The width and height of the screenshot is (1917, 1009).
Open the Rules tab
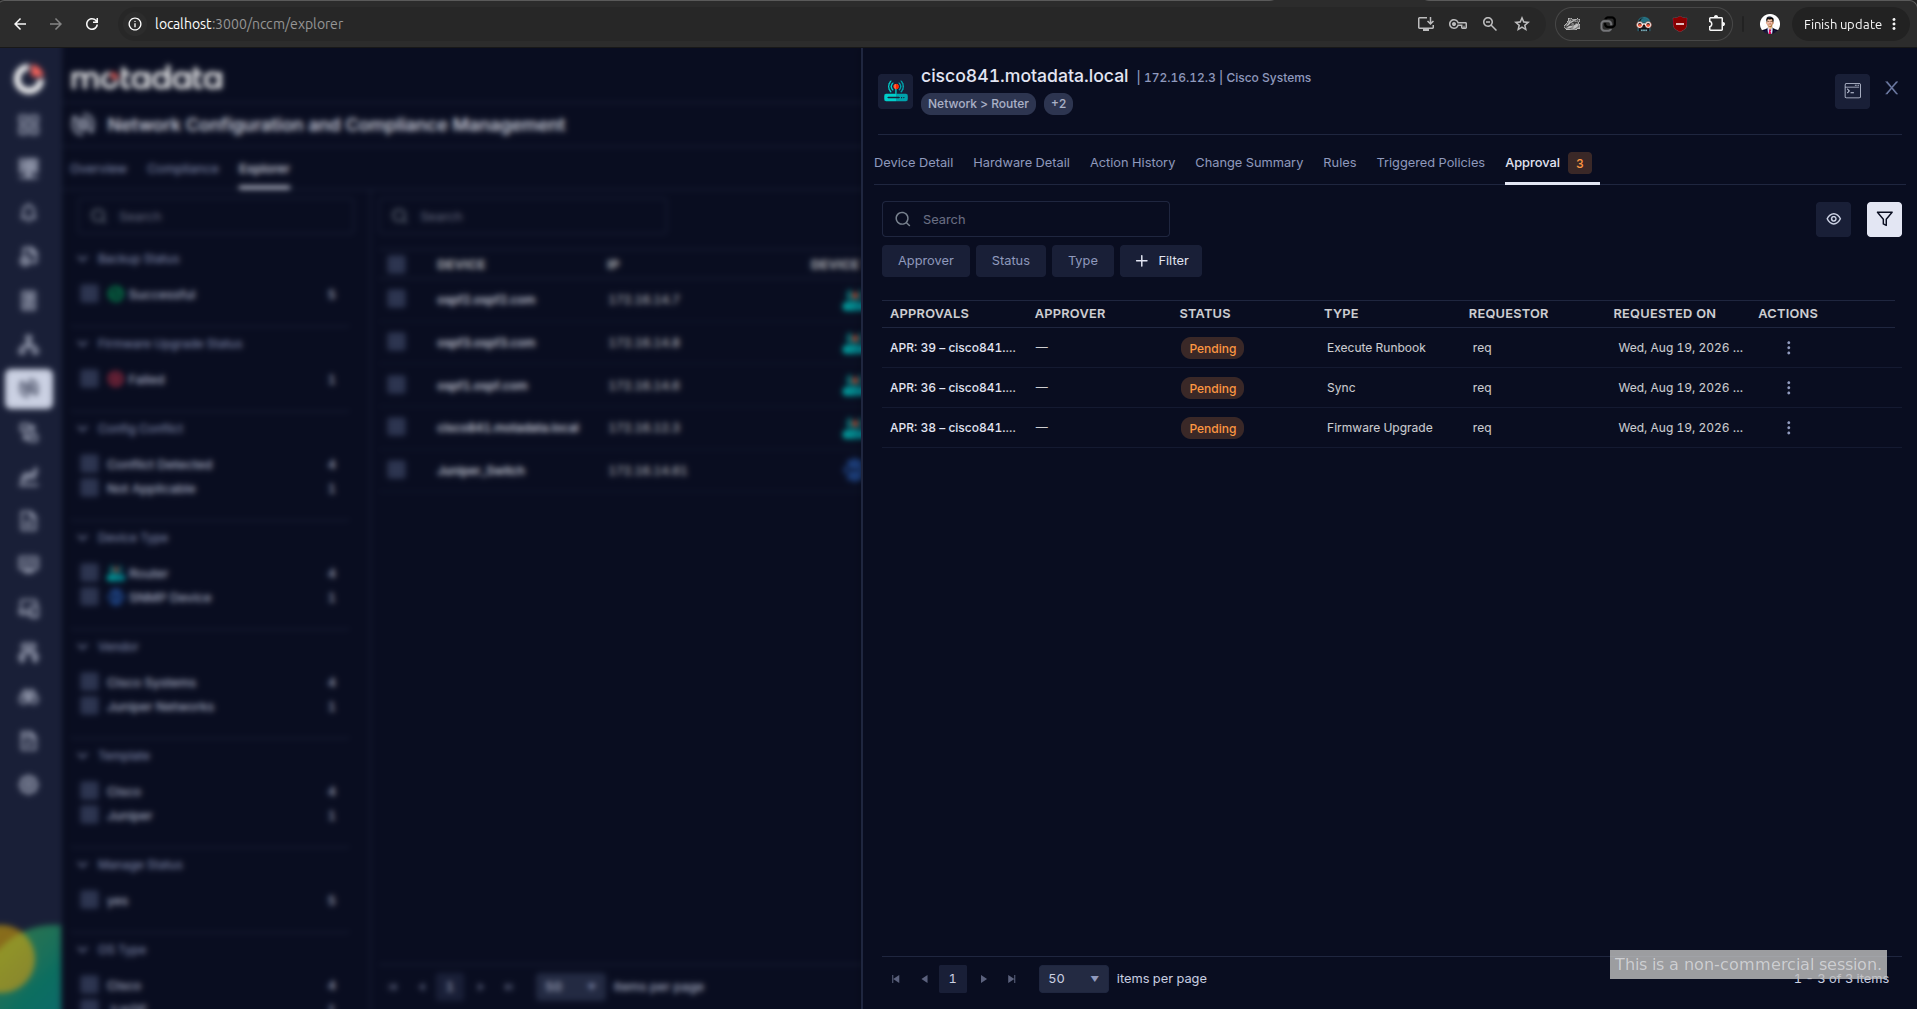point(1339,163)
